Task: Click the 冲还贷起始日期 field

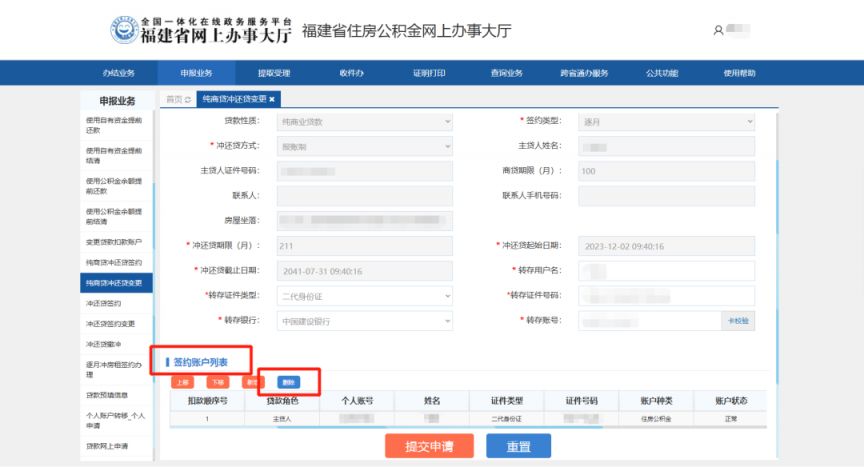Action: pos(666,246)
